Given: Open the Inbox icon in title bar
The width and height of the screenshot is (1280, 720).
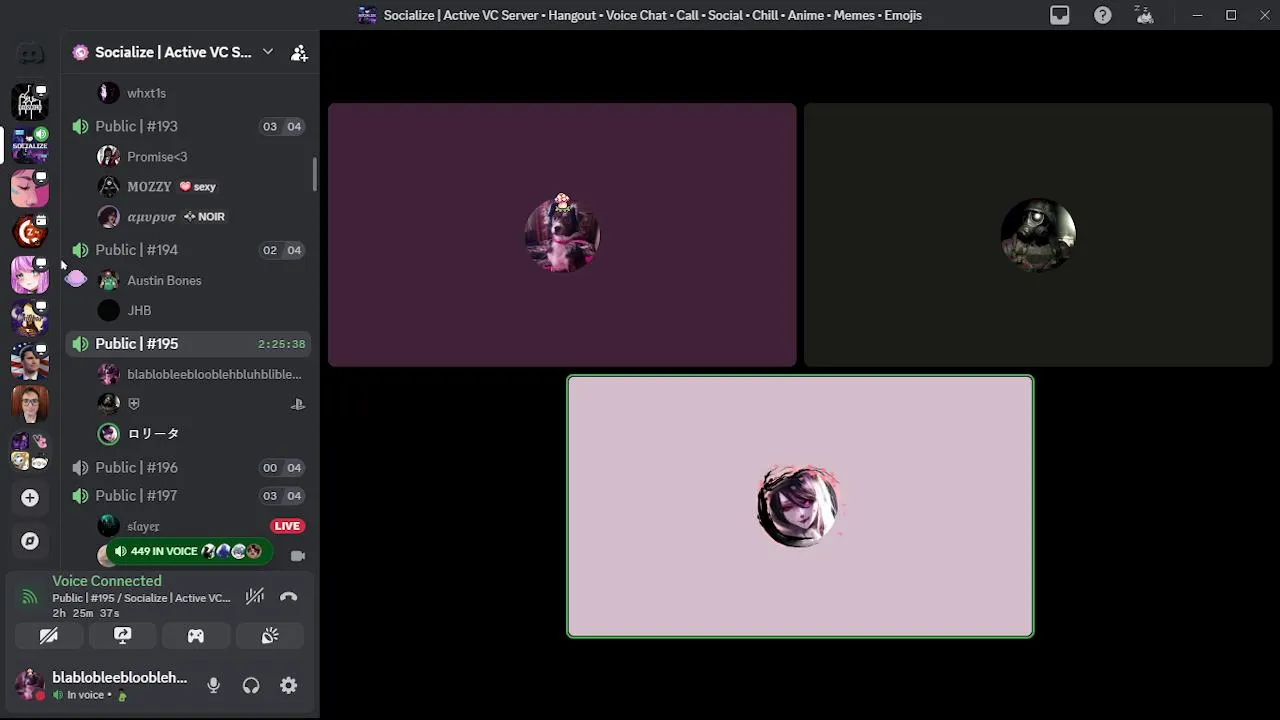Looking at the screenshot, I should [1059, 15].
